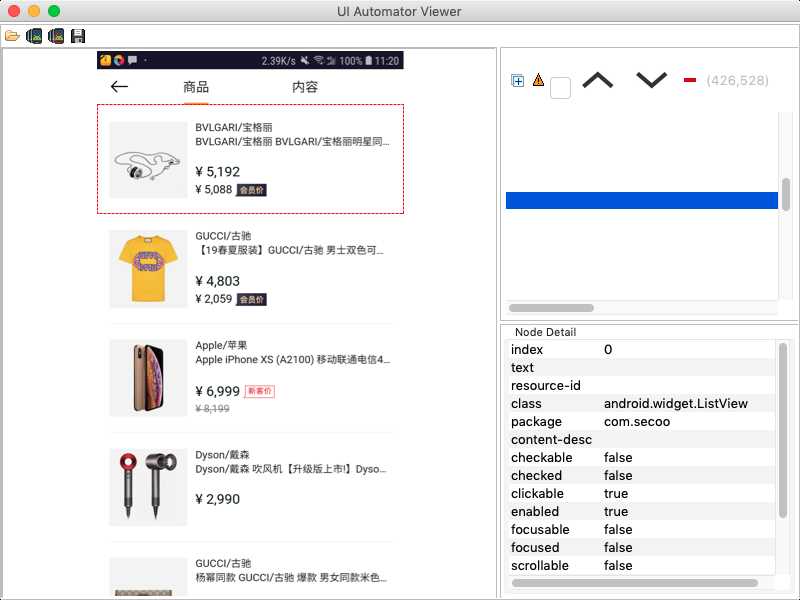Image resolution: width=800 pixels, height=600 pixels.
Task: Click the hierarchy tree horizontal scrollbar
Action: click(x=551, y=308)
